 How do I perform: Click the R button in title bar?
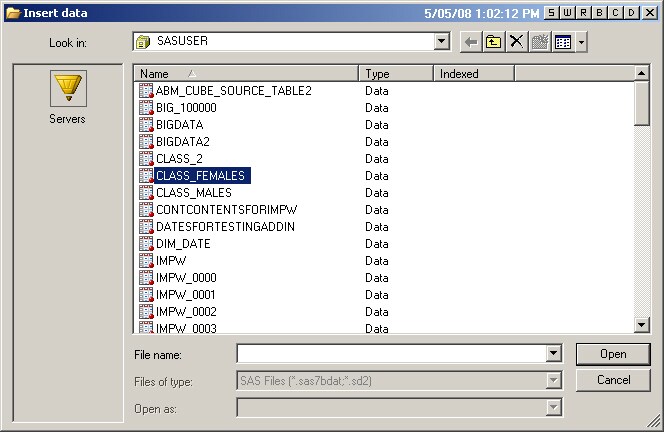584,12
